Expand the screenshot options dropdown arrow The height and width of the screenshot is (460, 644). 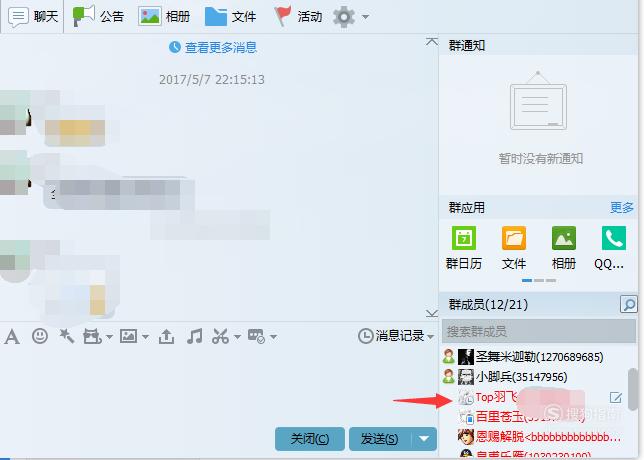(x=237, y=337)
